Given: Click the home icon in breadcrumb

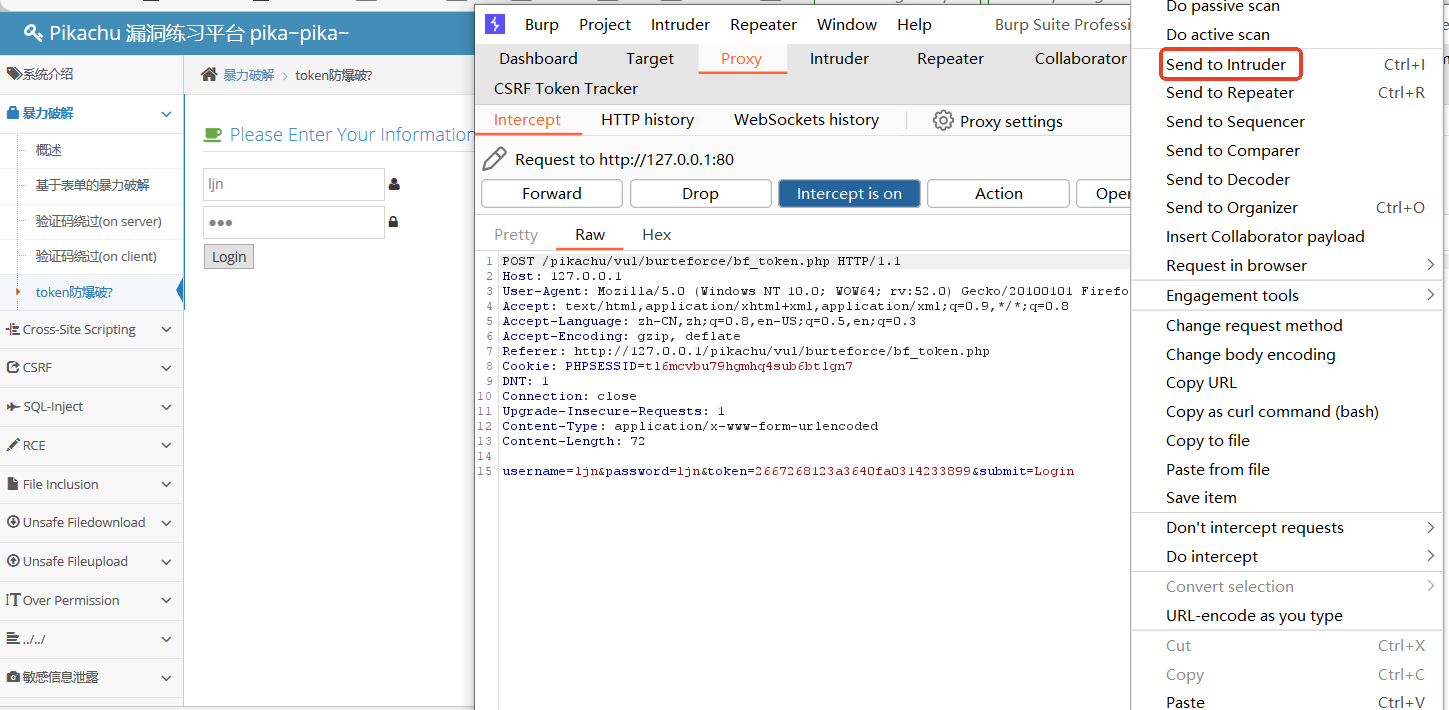Looking at the screenshot, I should pos(209,75).
